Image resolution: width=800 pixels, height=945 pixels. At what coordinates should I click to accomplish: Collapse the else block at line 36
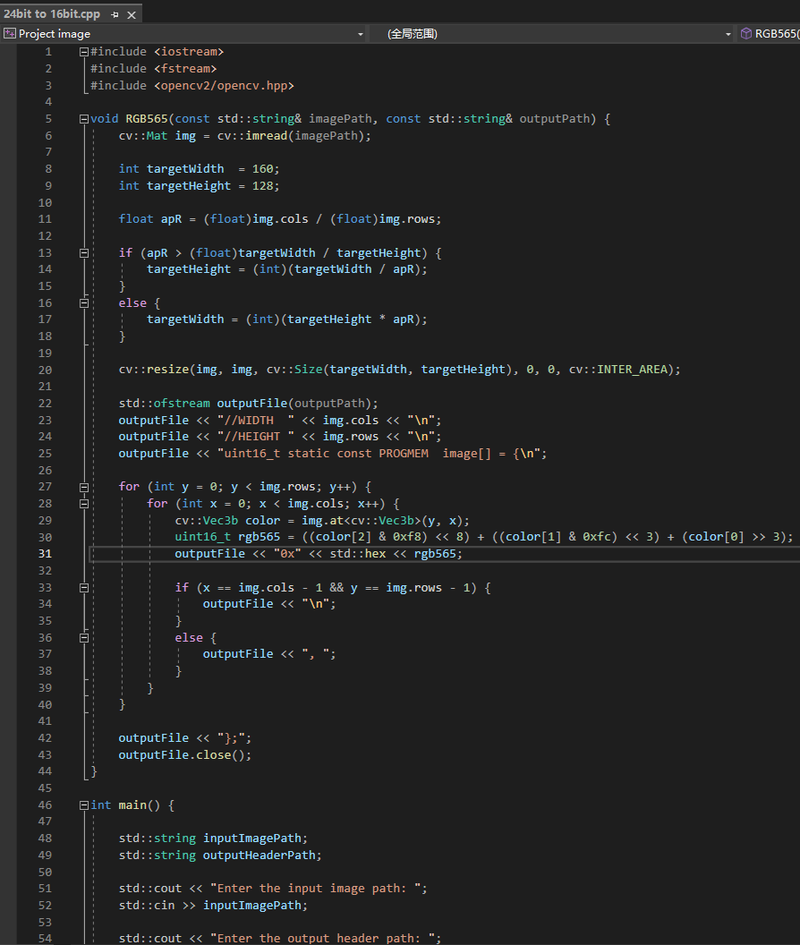84,638
